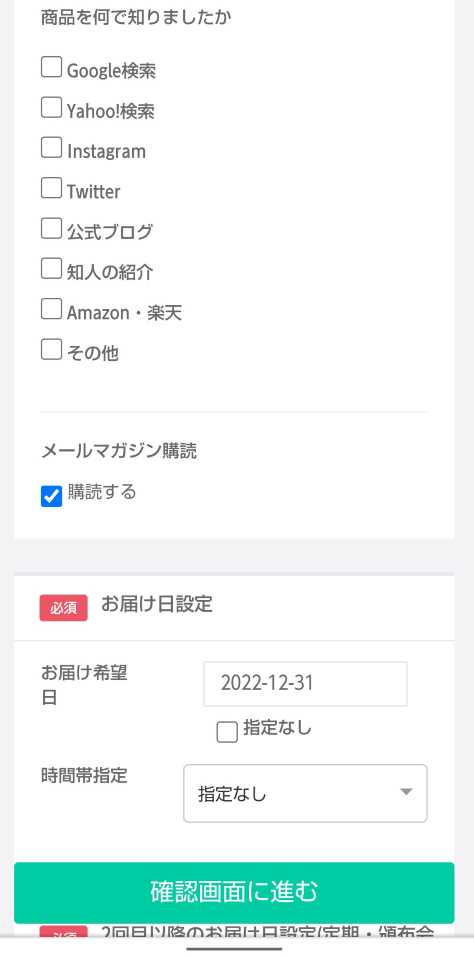Toggle the 指定なし checkbox under delivery date
474x958 pixels.
click(x=227, y=732)
